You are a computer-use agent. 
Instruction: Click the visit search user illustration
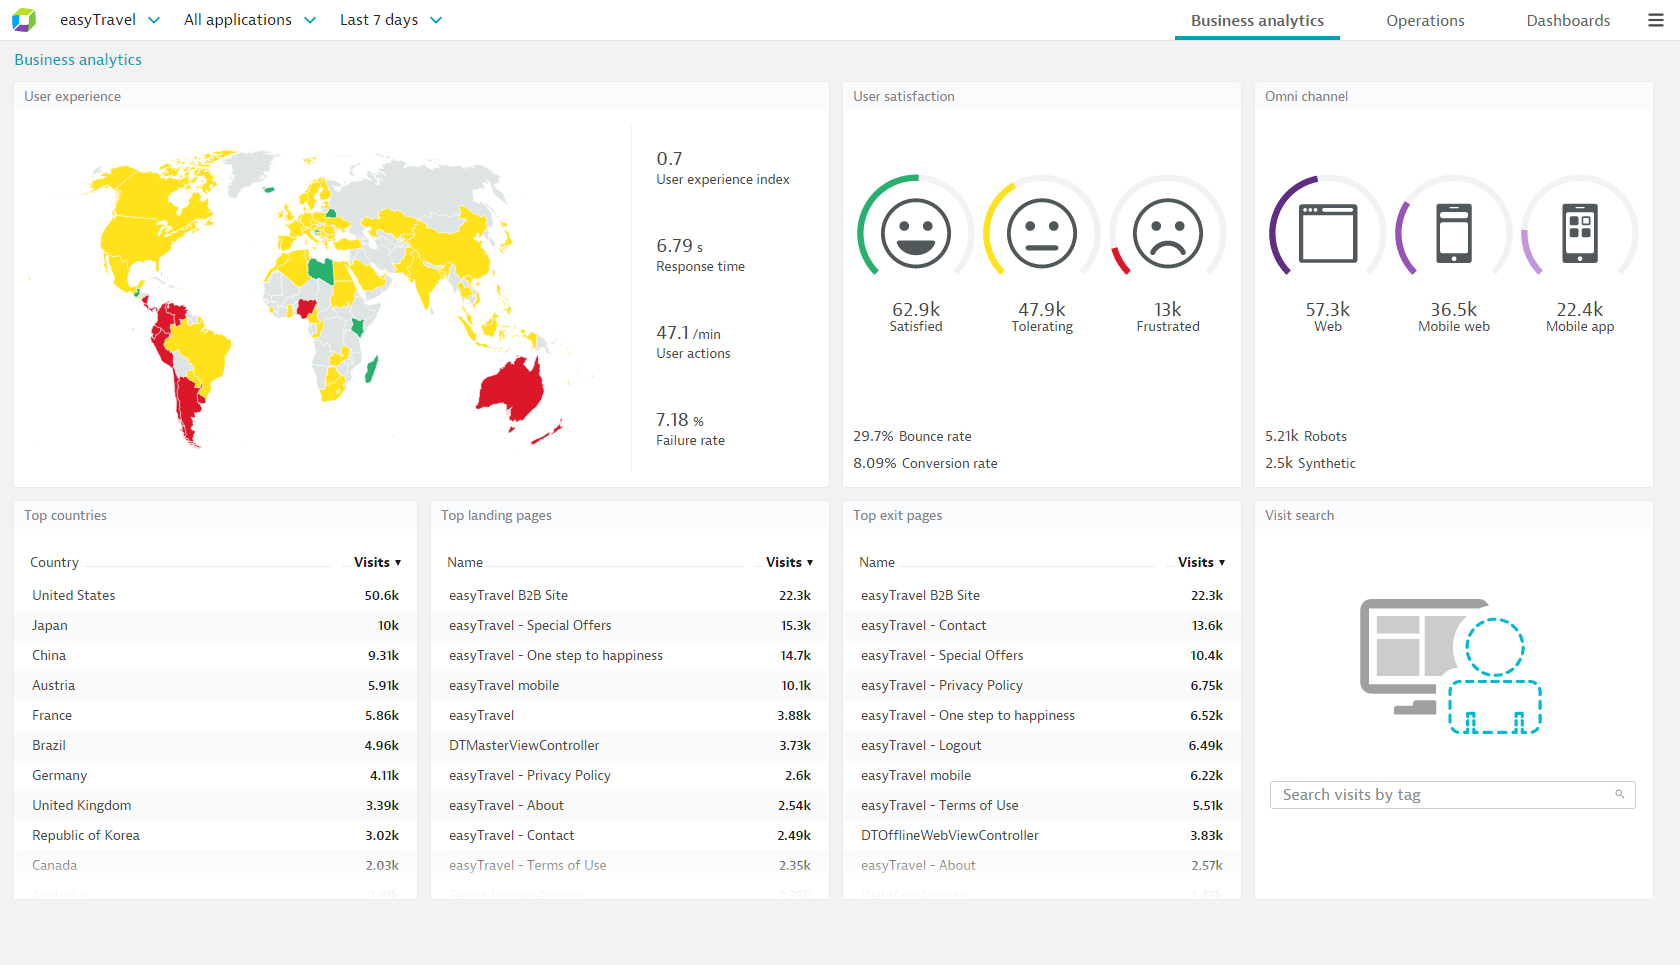click(x=1450, y=667)
